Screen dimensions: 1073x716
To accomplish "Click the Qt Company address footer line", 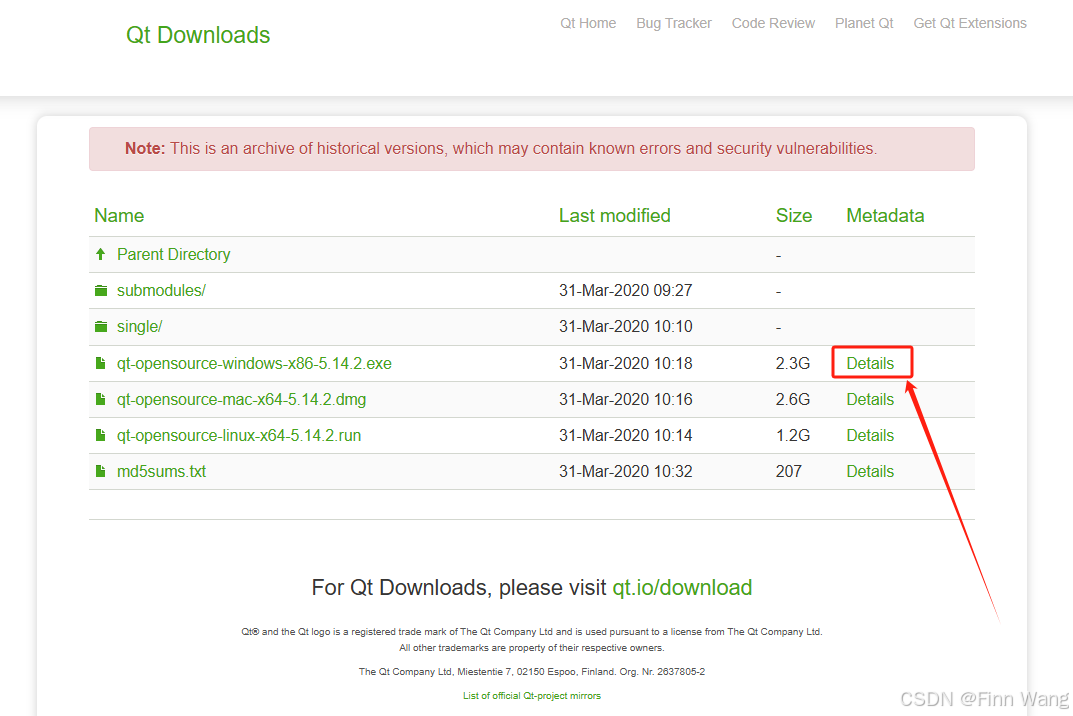I will pos(532,672).
